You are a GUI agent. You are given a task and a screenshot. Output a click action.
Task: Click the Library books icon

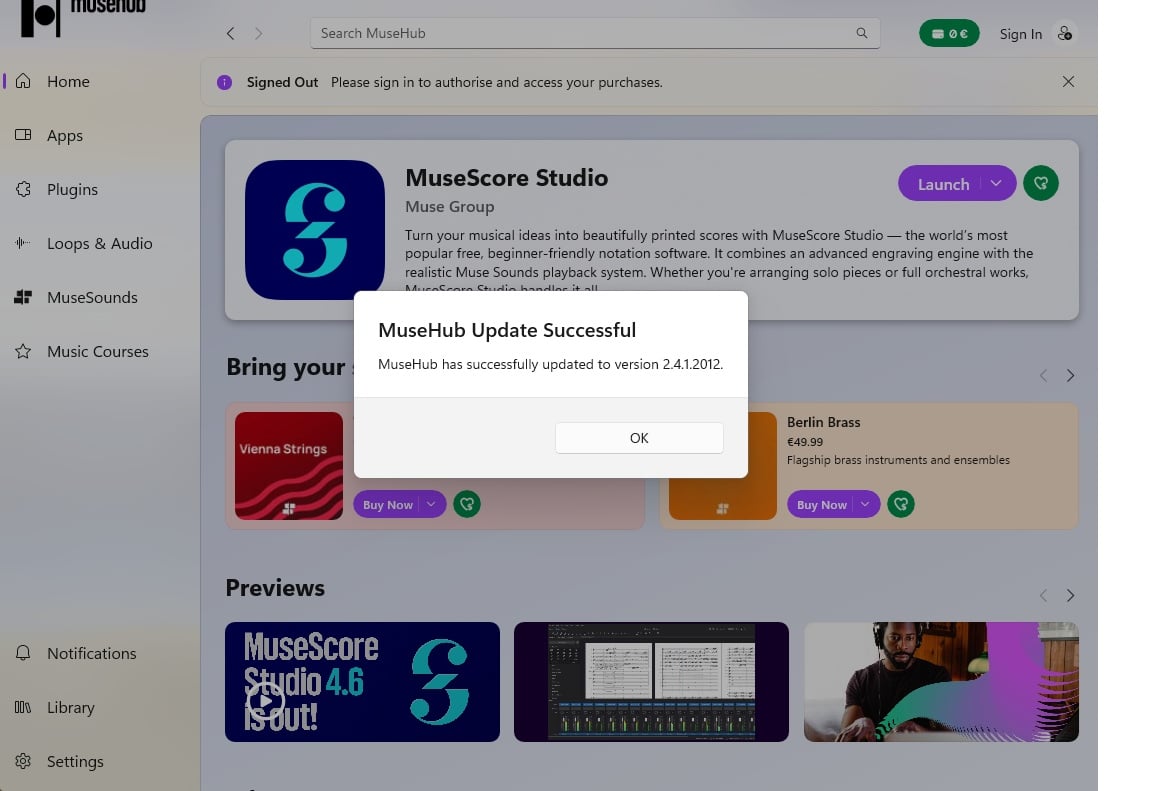pos(23,707)
